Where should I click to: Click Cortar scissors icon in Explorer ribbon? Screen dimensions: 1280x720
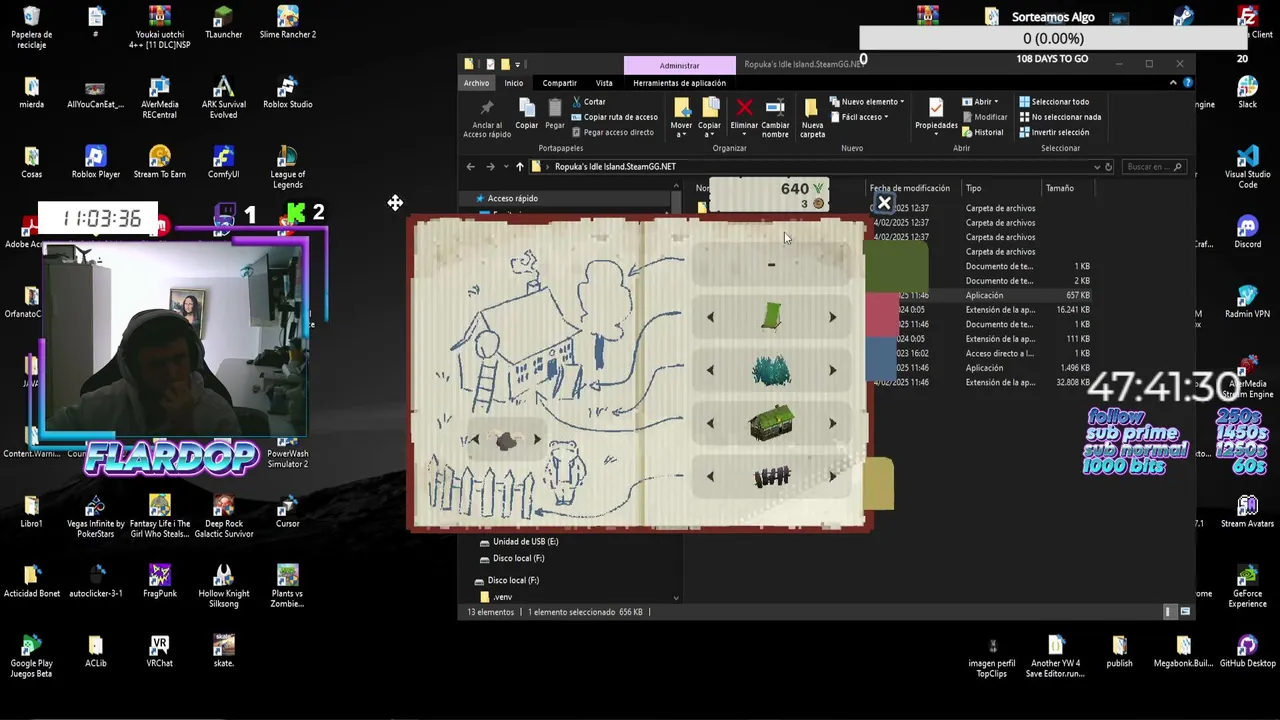[x=577, y=102]
